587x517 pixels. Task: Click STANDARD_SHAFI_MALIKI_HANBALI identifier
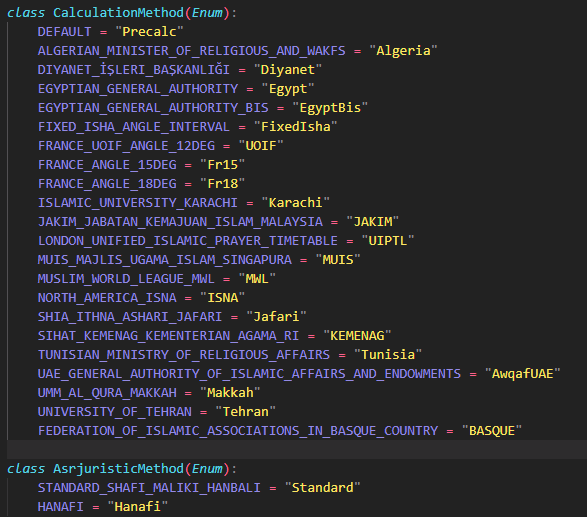click(x=149, y=488)
